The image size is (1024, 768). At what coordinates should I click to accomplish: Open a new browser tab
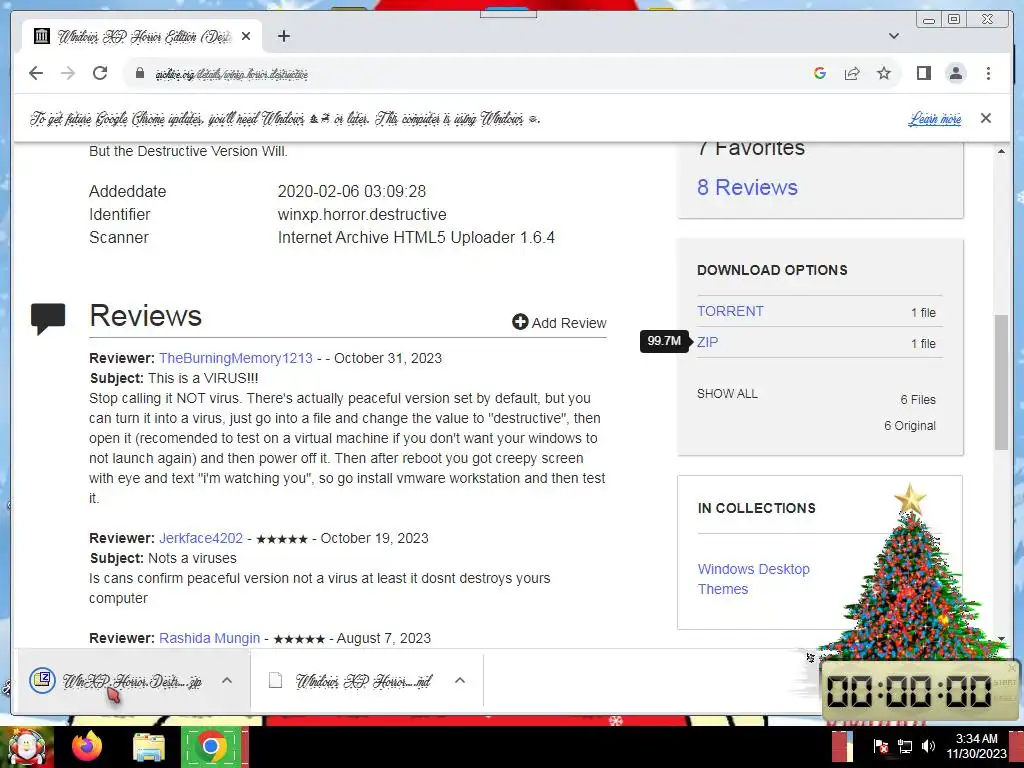[283, 36]
